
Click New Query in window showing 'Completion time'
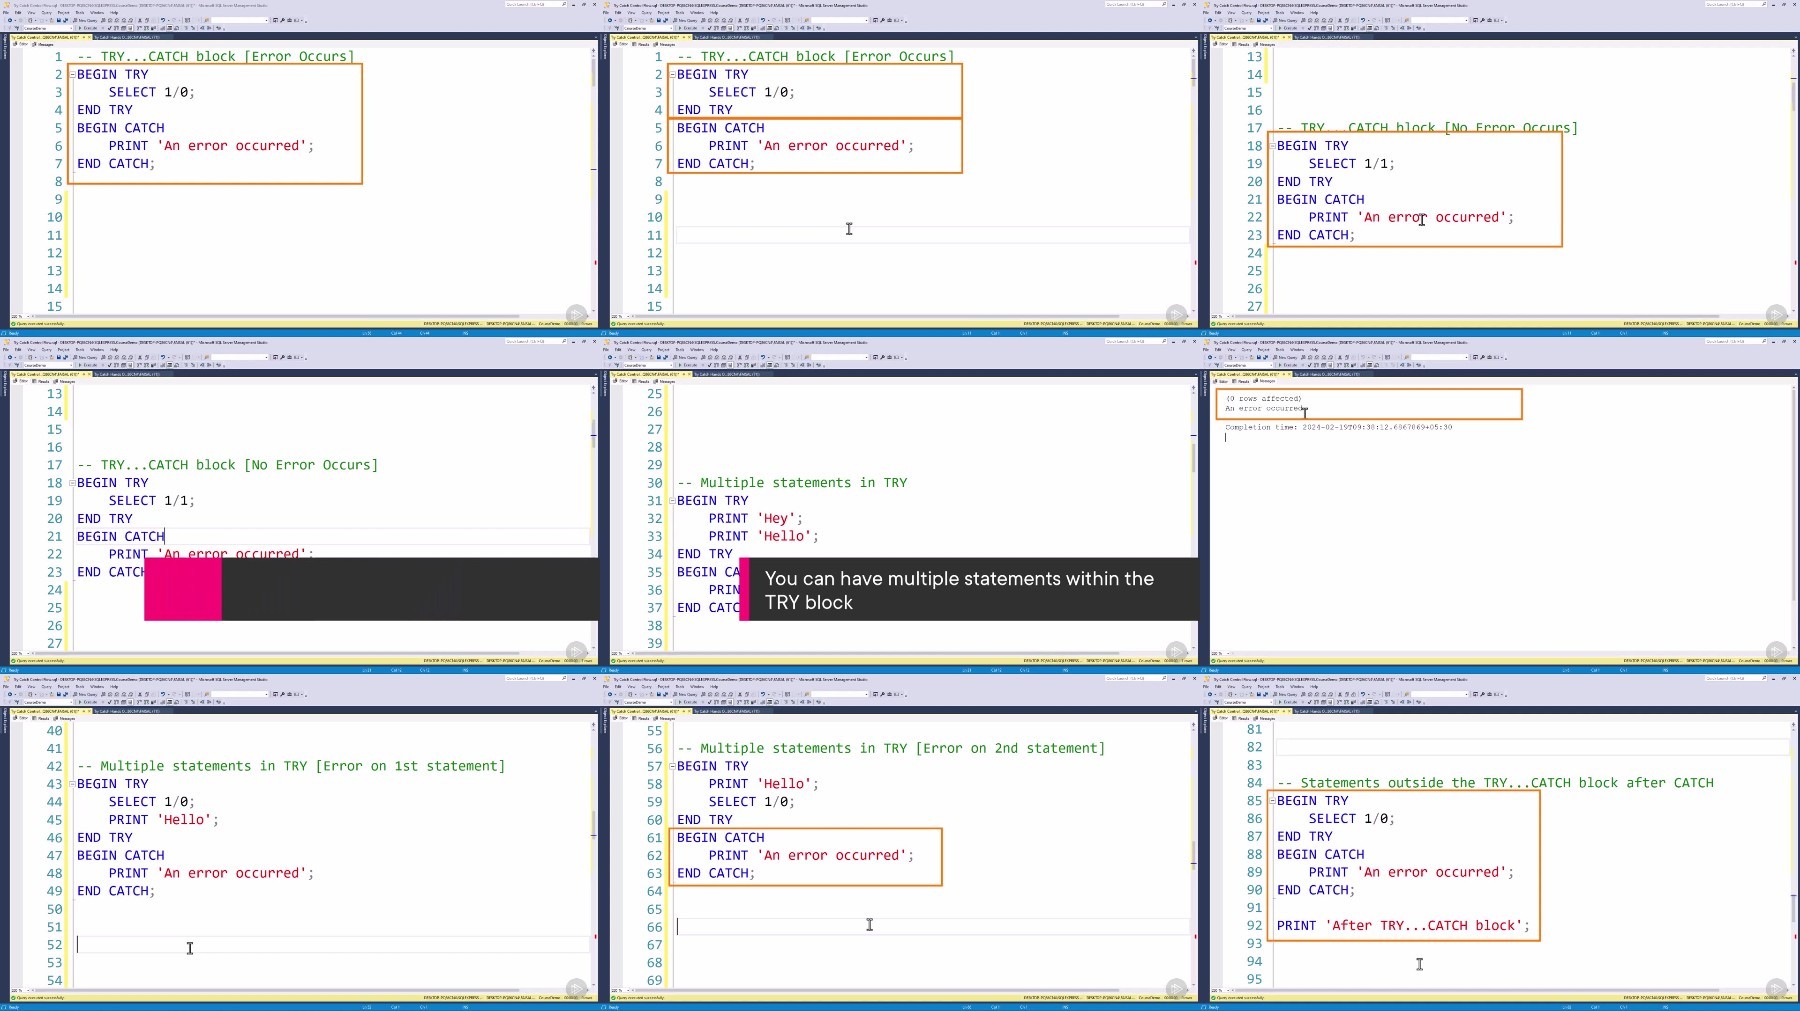[1285, 357]
